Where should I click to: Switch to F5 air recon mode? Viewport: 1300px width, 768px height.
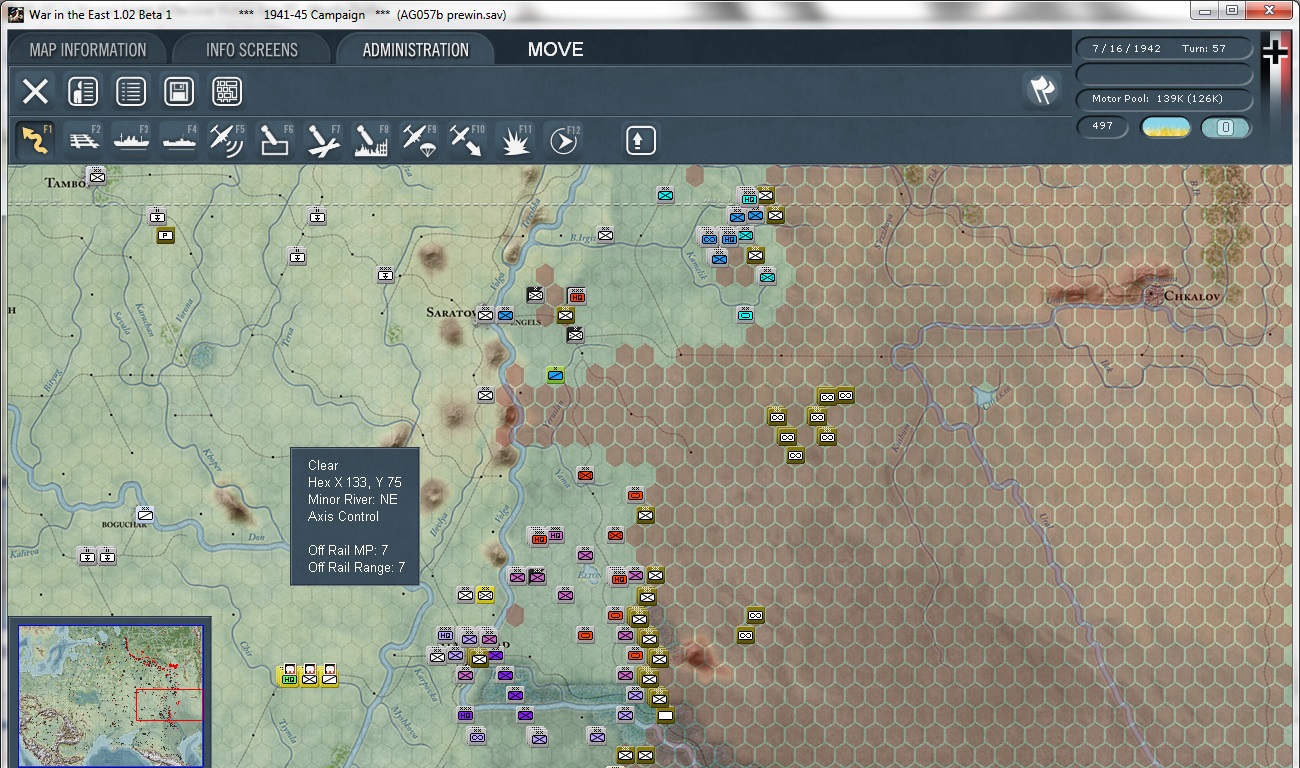click(227, 140)
